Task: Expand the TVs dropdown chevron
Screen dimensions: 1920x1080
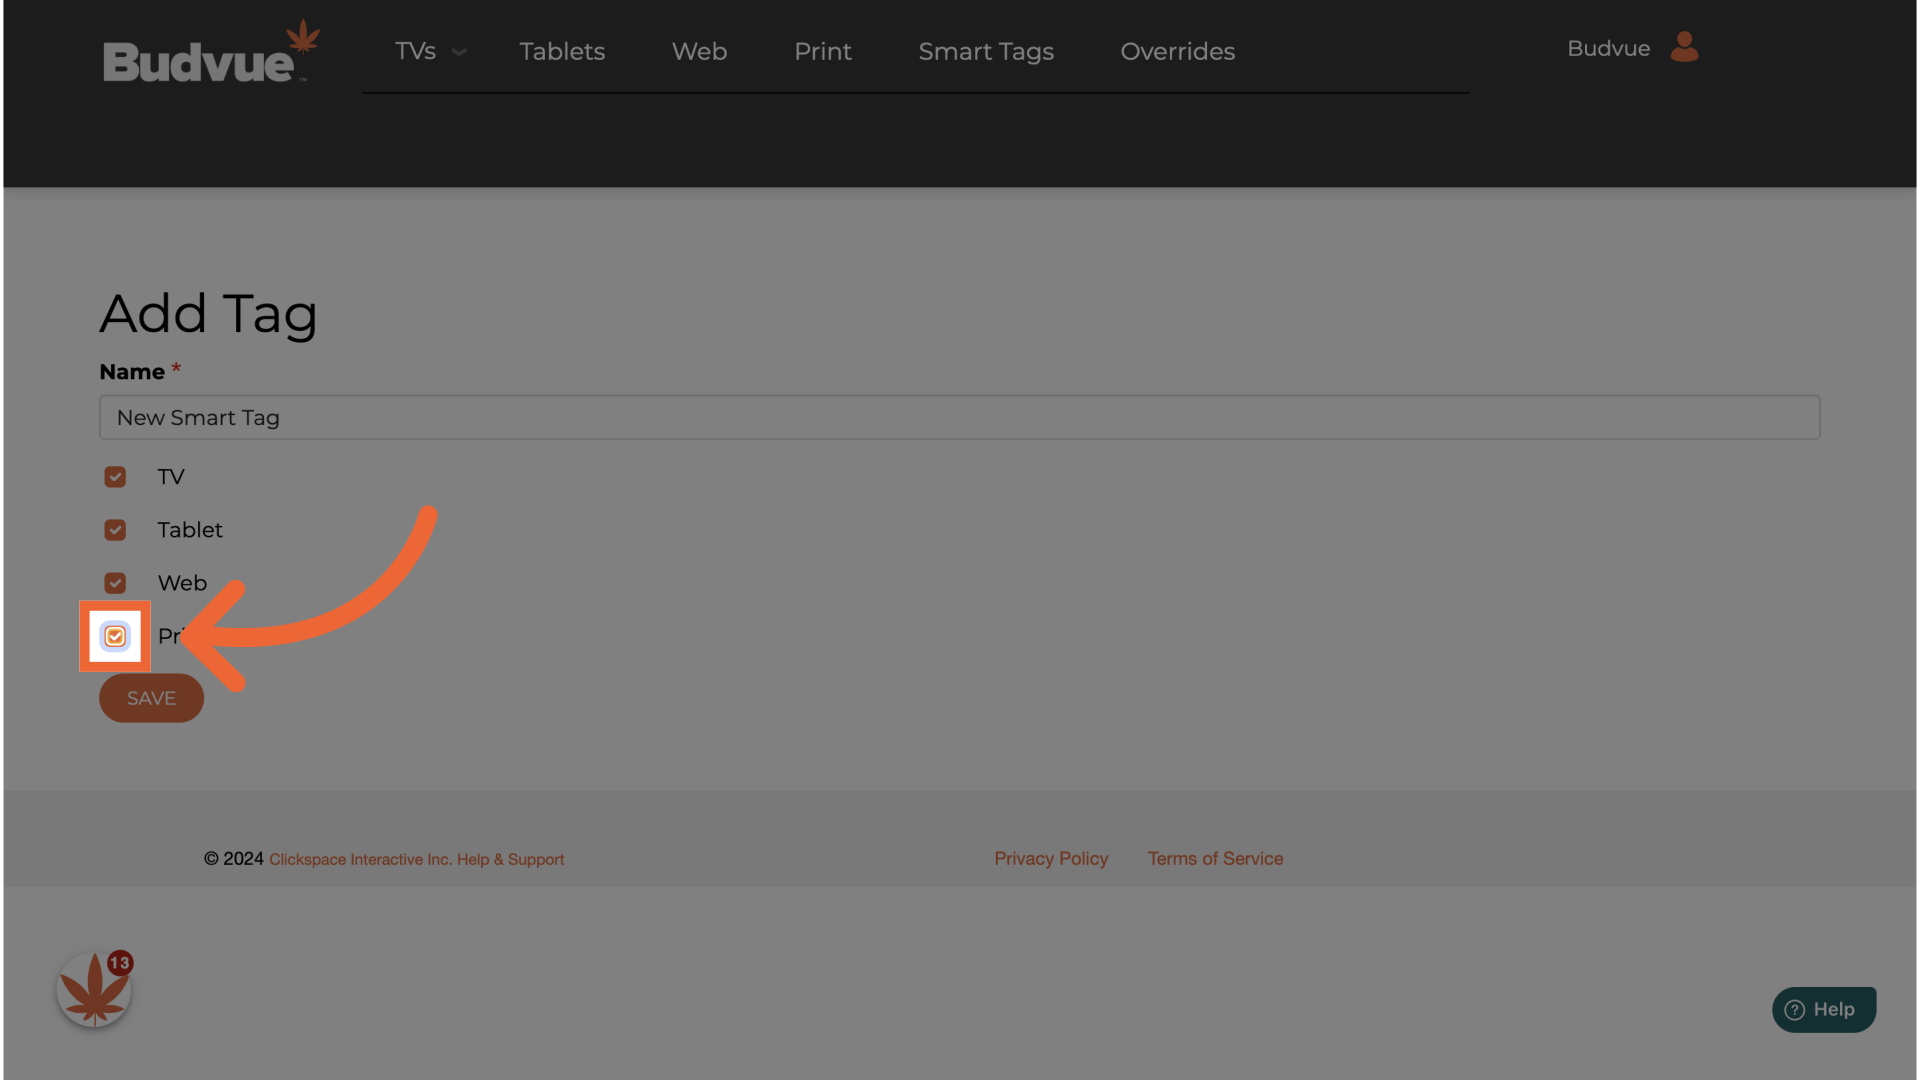Action: (459, 52)
